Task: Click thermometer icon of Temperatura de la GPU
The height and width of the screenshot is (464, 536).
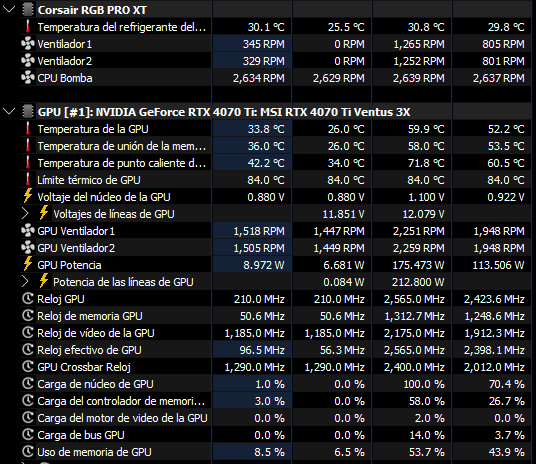Action: [x=28, y=129]
